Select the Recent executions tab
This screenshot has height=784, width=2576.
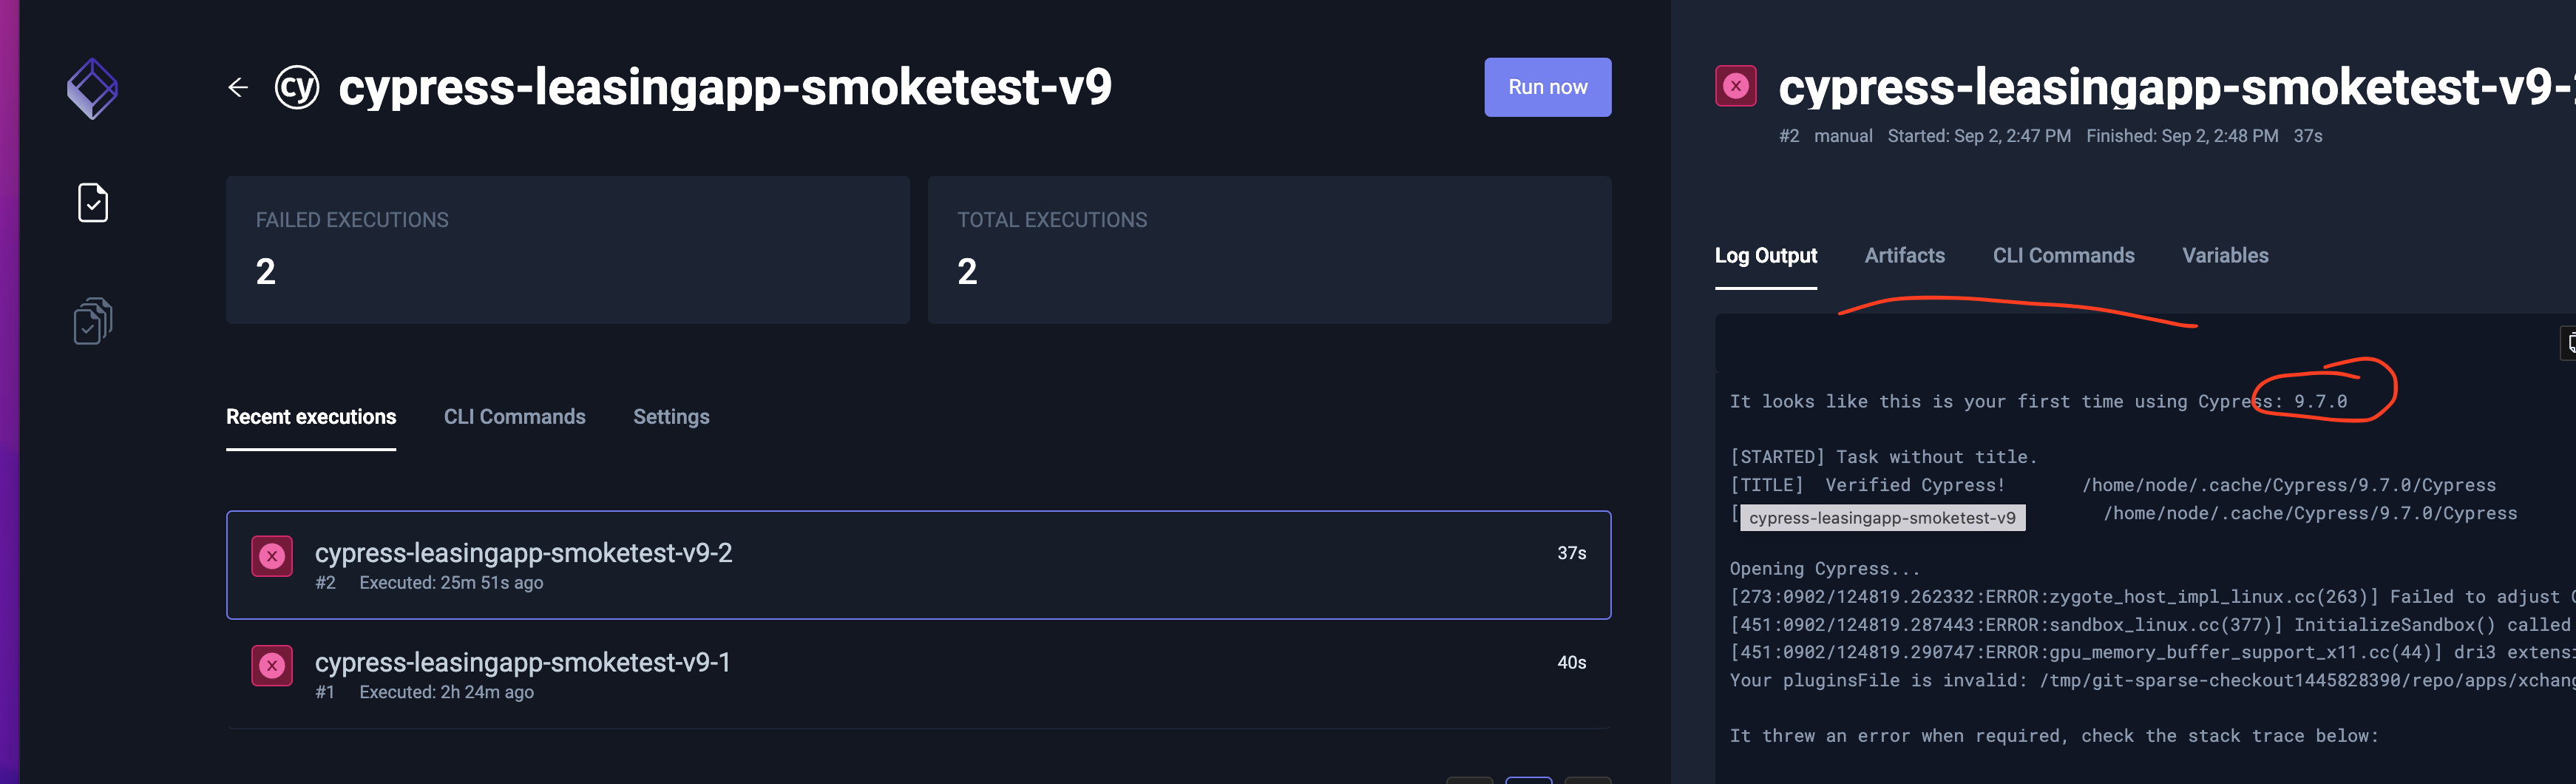pyautogui.click(x=311, y=417)
